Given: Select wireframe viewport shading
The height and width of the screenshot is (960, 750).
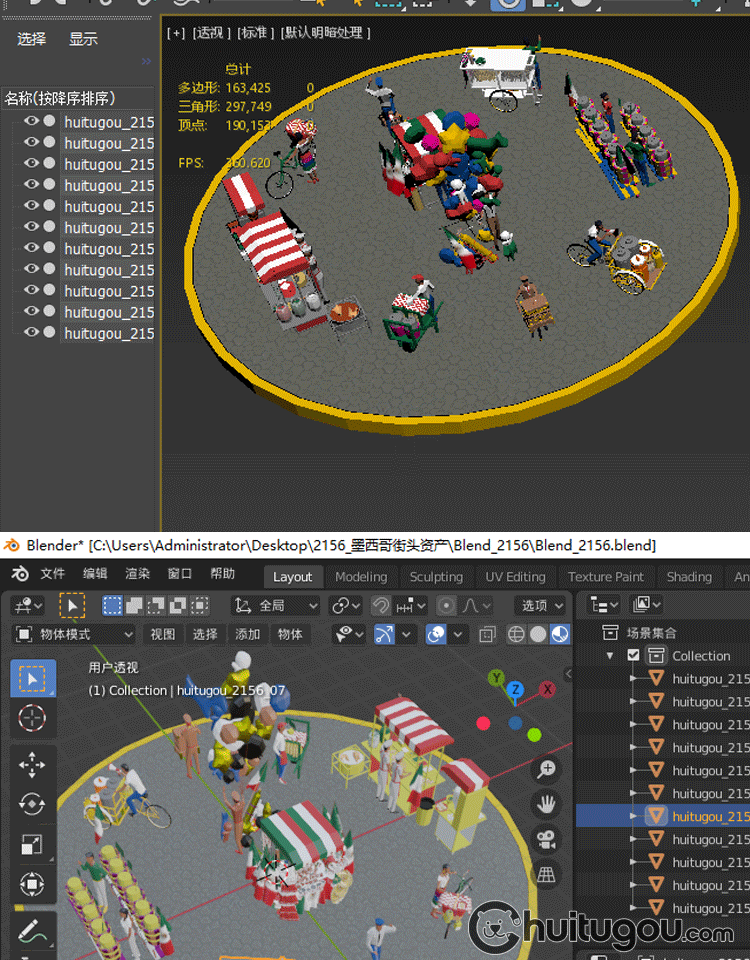Looking at the screenshot, I should 516,634.
